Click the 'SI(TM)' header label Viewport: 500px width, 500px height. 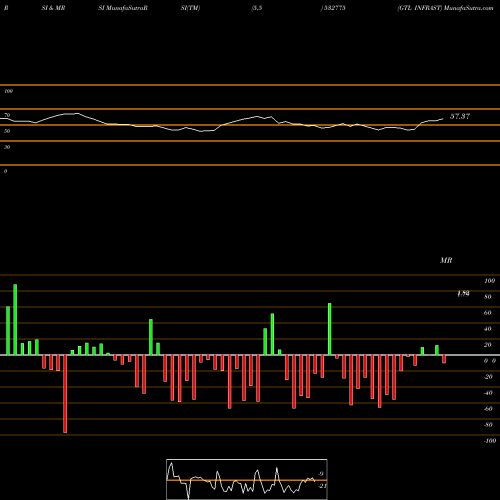pos(190,8)
